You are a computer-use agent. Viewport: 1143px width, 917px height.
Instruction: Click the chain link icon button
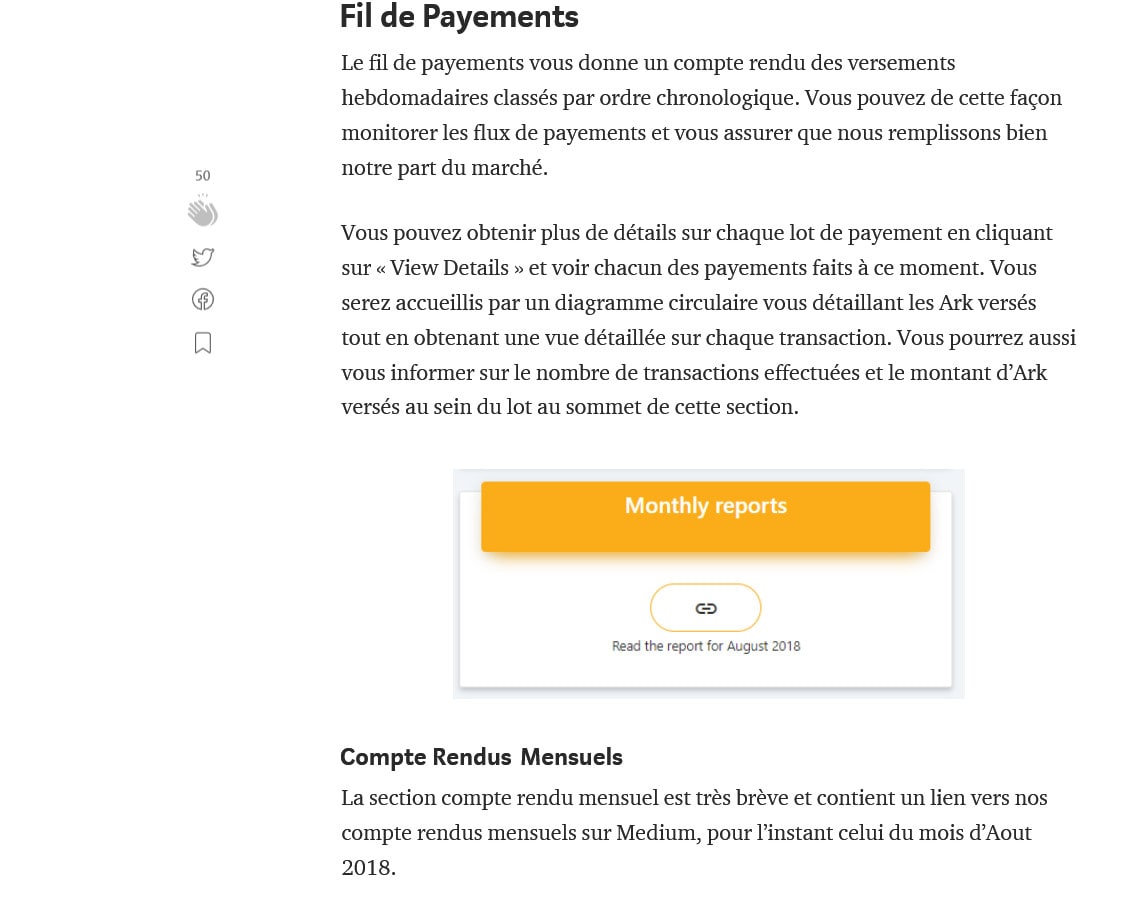click(x=706, y=608)
